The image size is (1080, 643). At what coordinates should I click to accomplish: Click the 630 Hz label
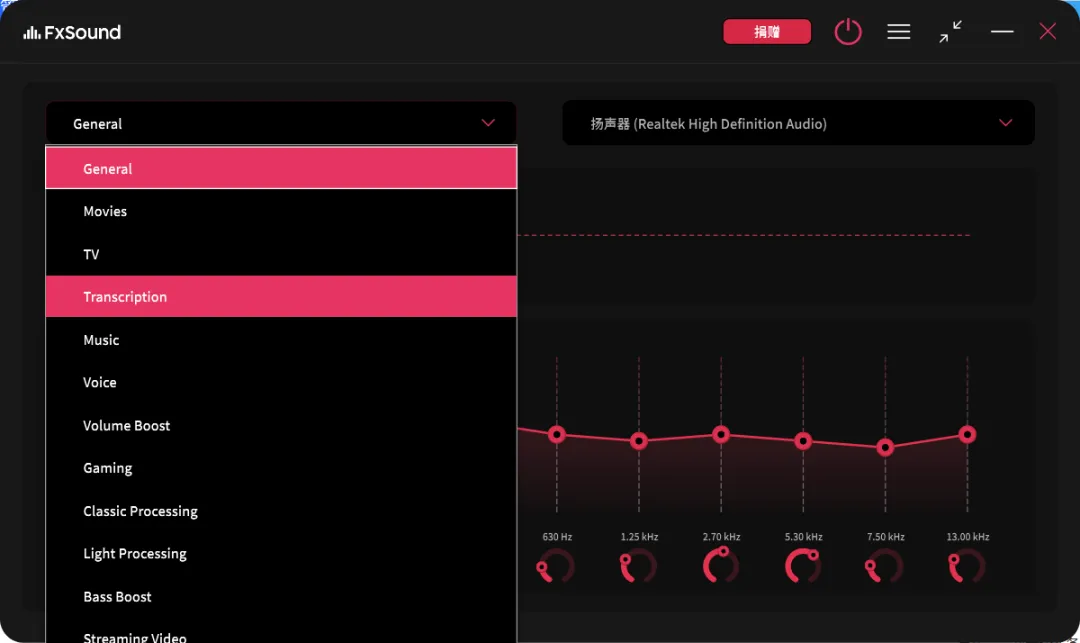557,537
